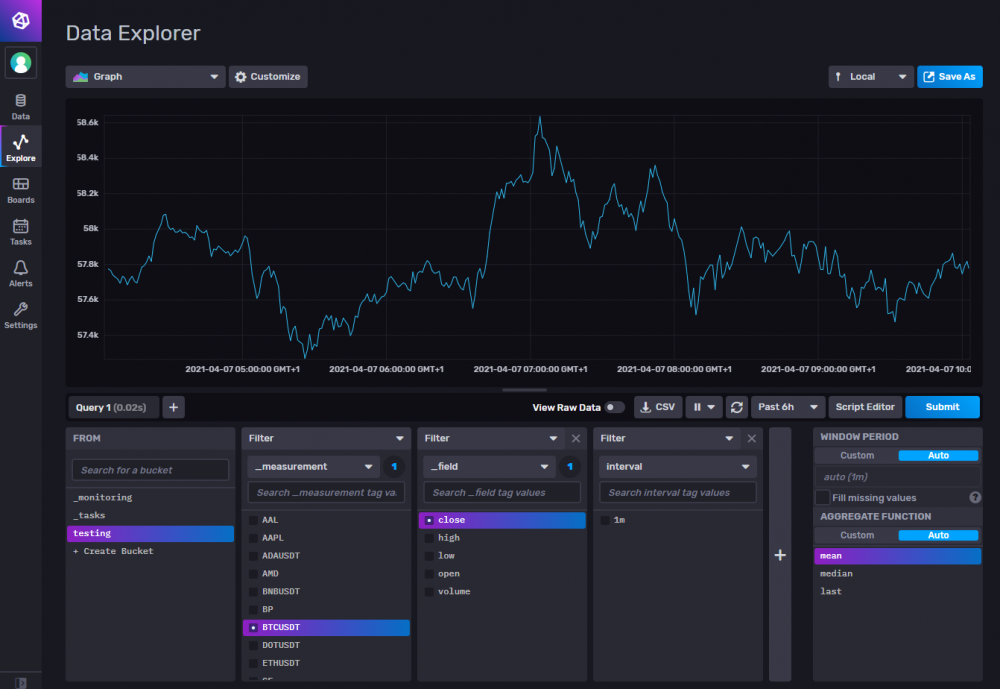Click the refresh query icon
Image resolution: width=1000 pixels, height=689 pixels.
[737, 407]
